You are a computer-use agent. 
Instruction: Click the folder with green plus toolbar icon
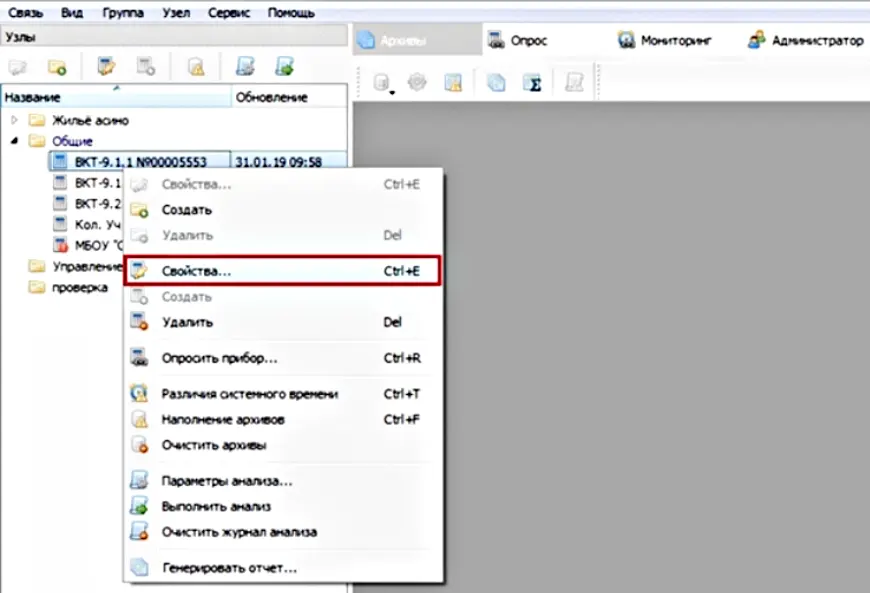[57, 67]
